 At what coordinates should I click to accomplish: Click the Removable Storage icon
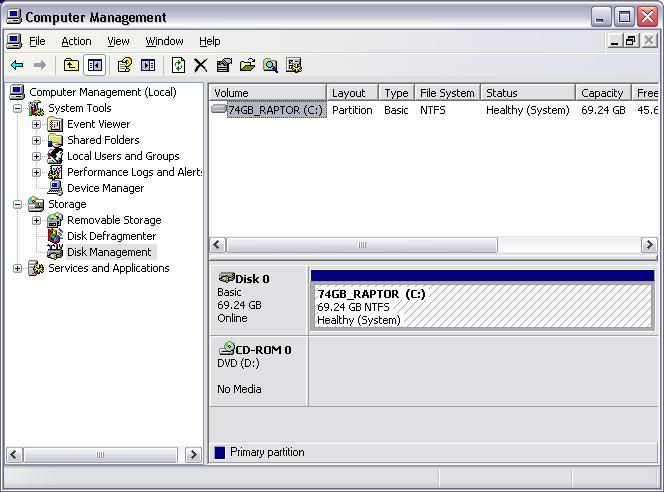point(55,220)
